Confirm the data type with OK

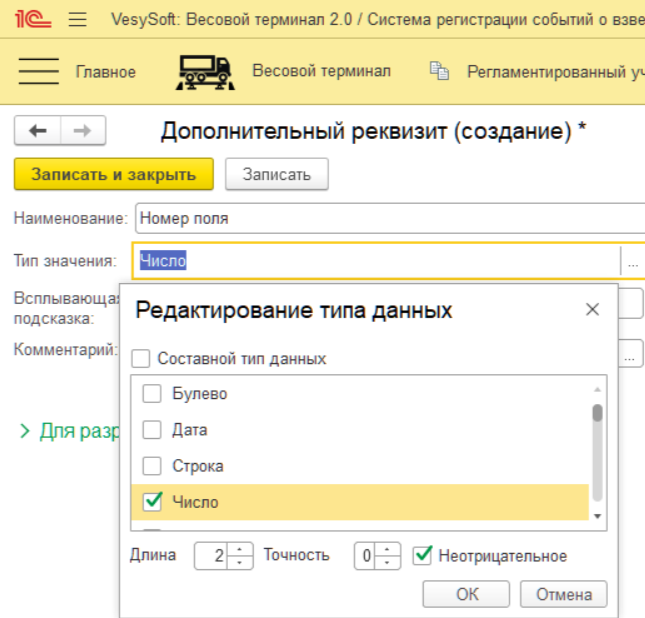467,594
